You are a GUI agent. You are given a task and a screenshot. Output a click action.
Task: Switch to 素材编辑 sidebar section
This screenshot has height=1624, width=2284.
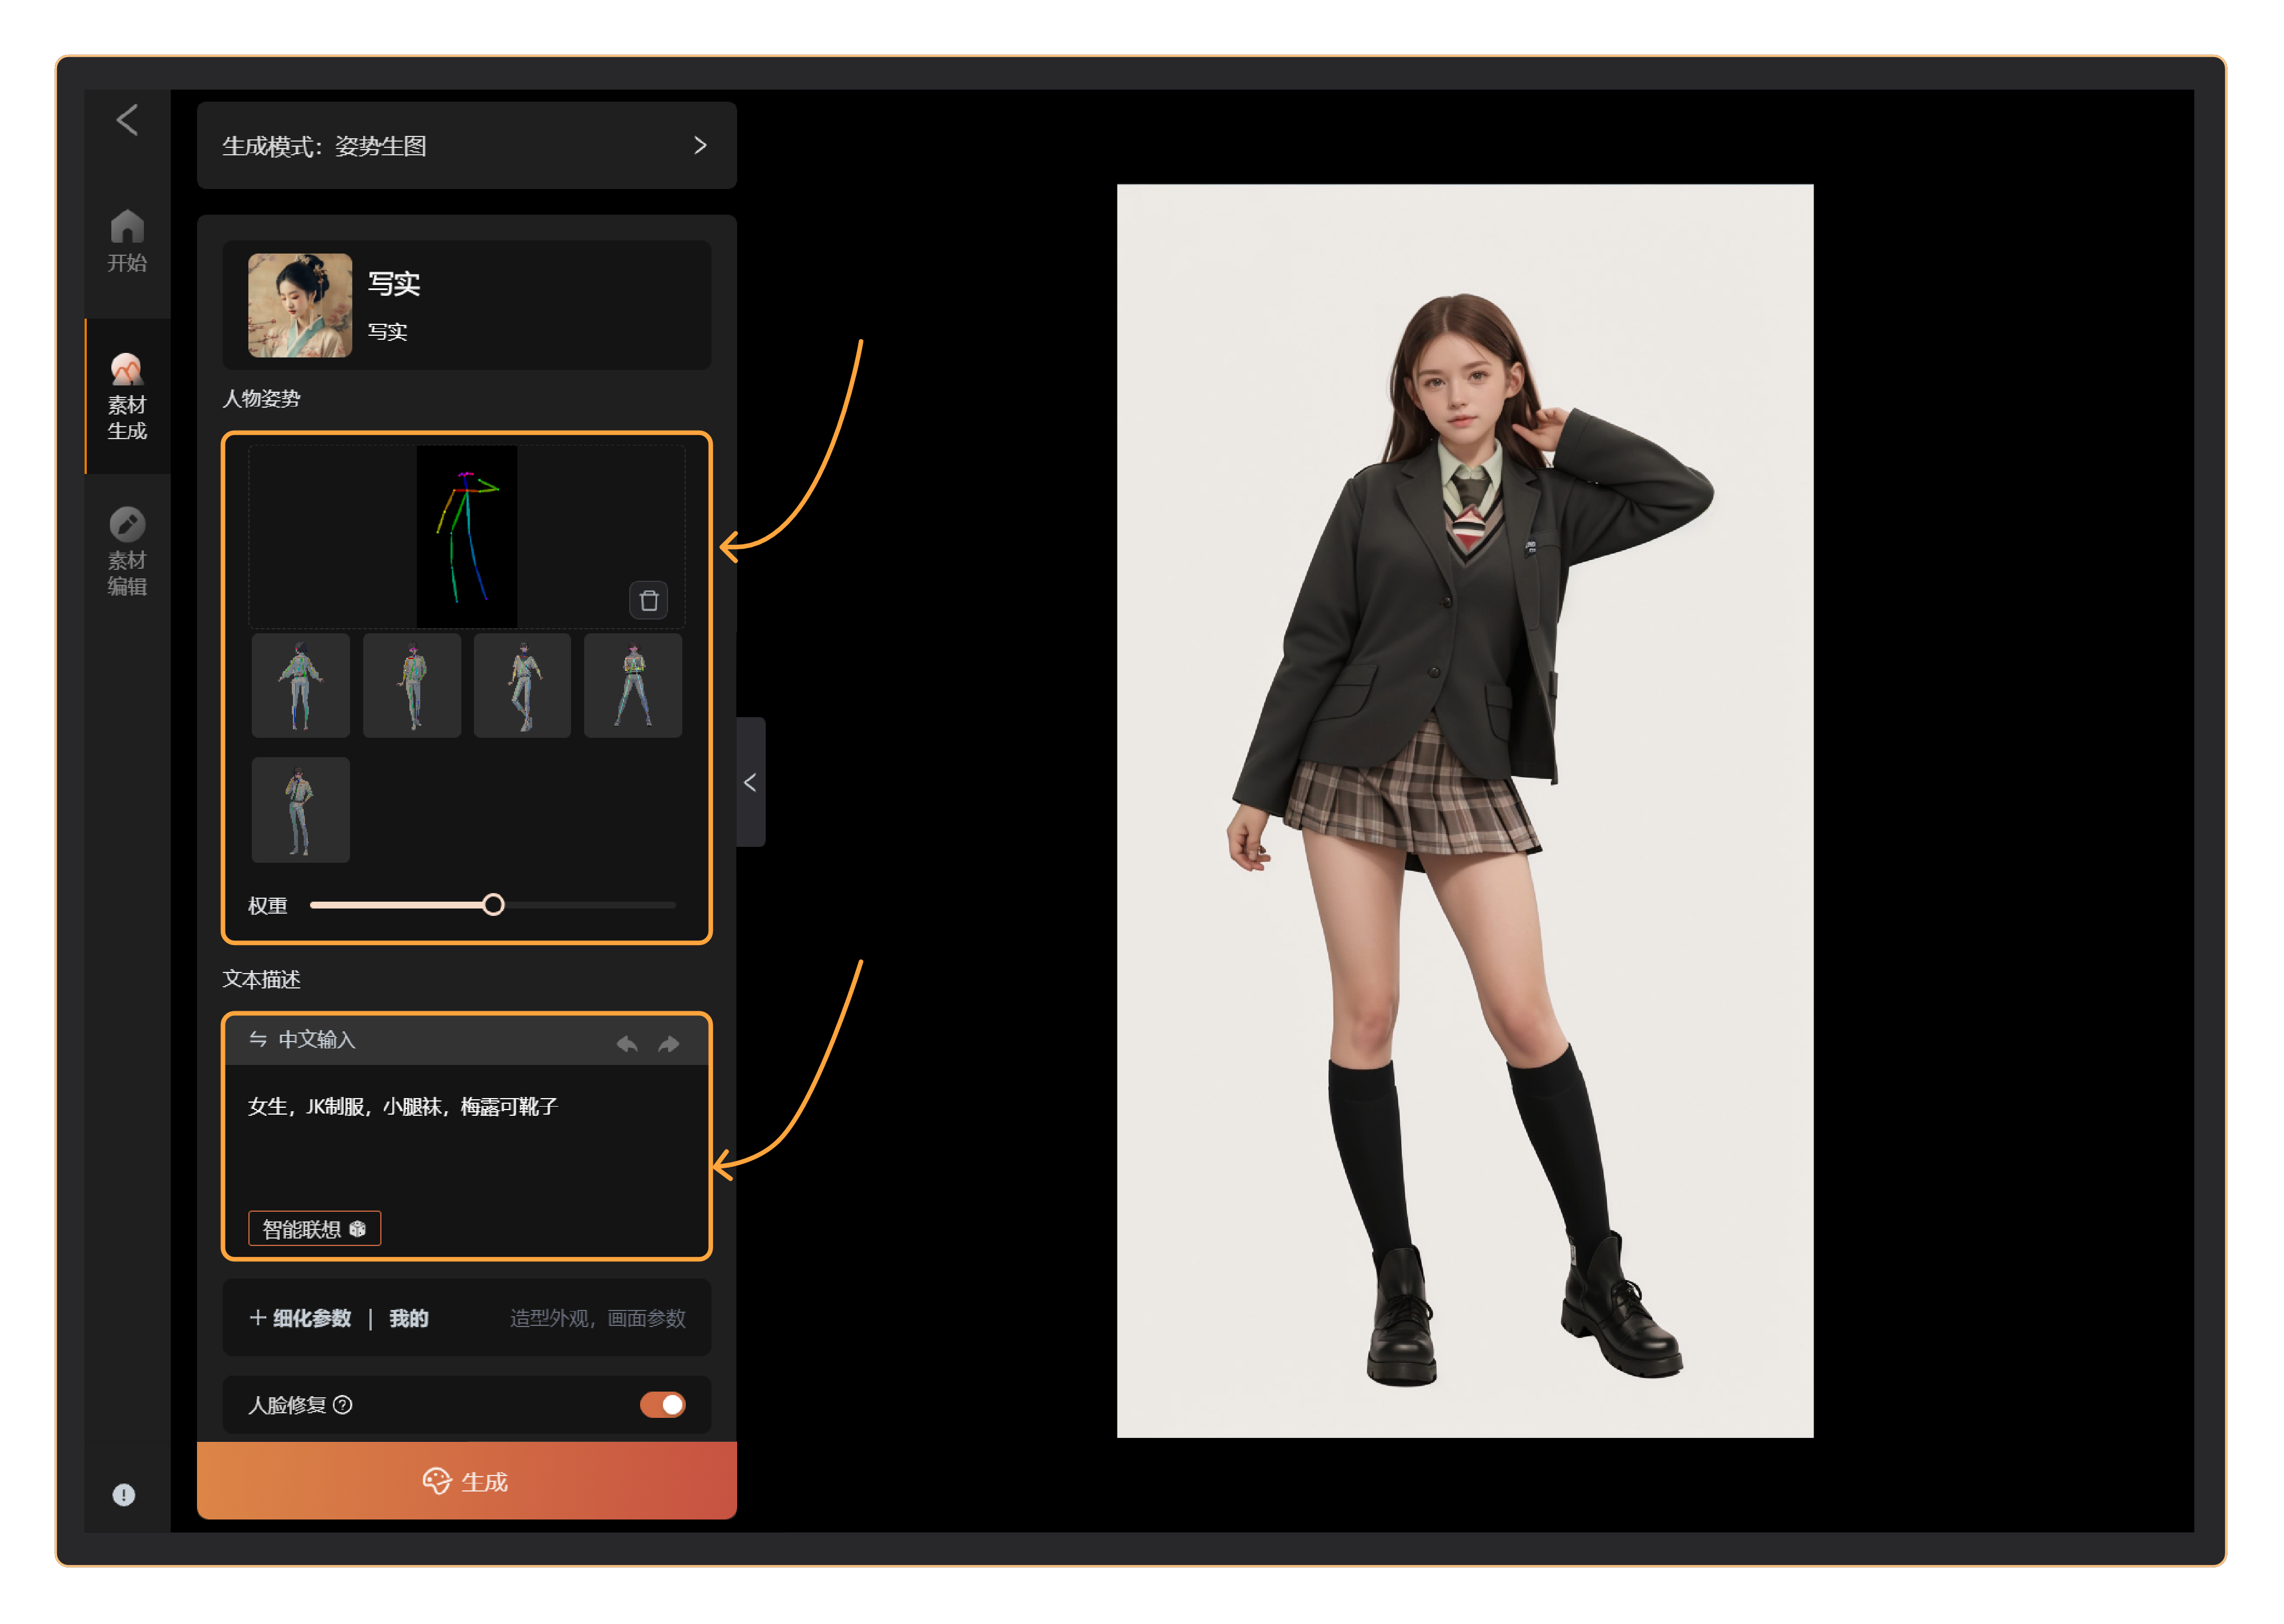(127, 552)
